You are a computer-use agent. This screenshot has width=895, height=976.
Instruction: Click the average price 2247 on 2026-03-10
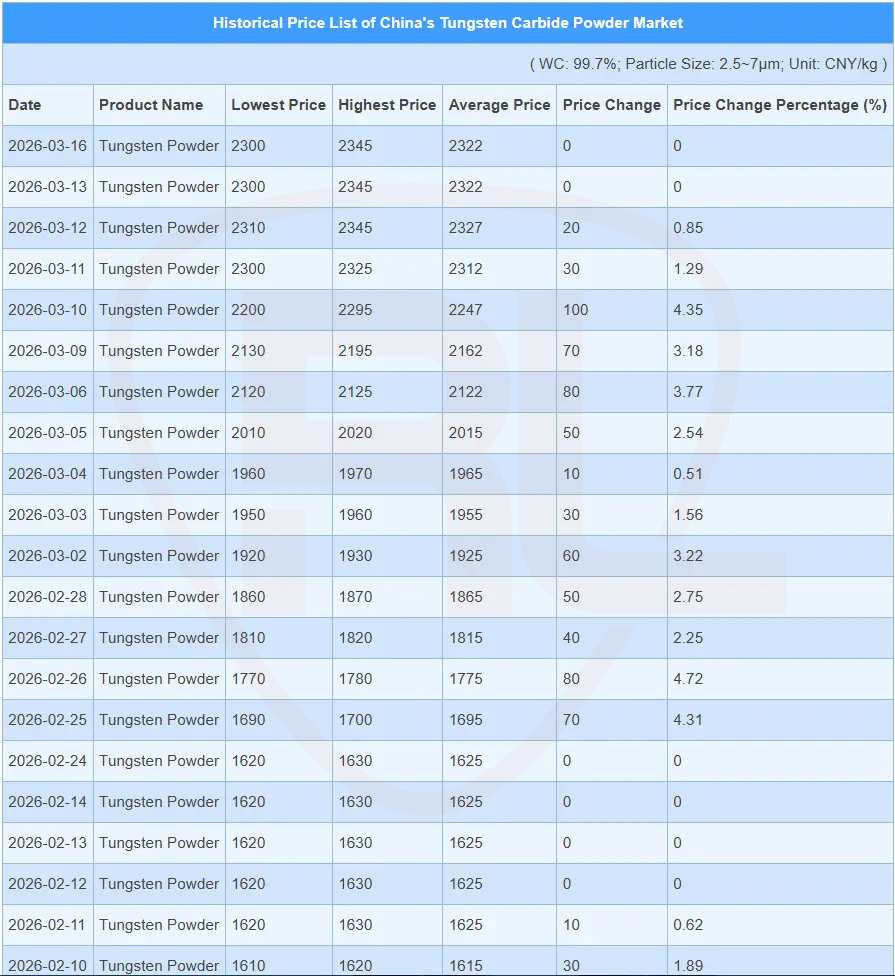coord(466,310)
